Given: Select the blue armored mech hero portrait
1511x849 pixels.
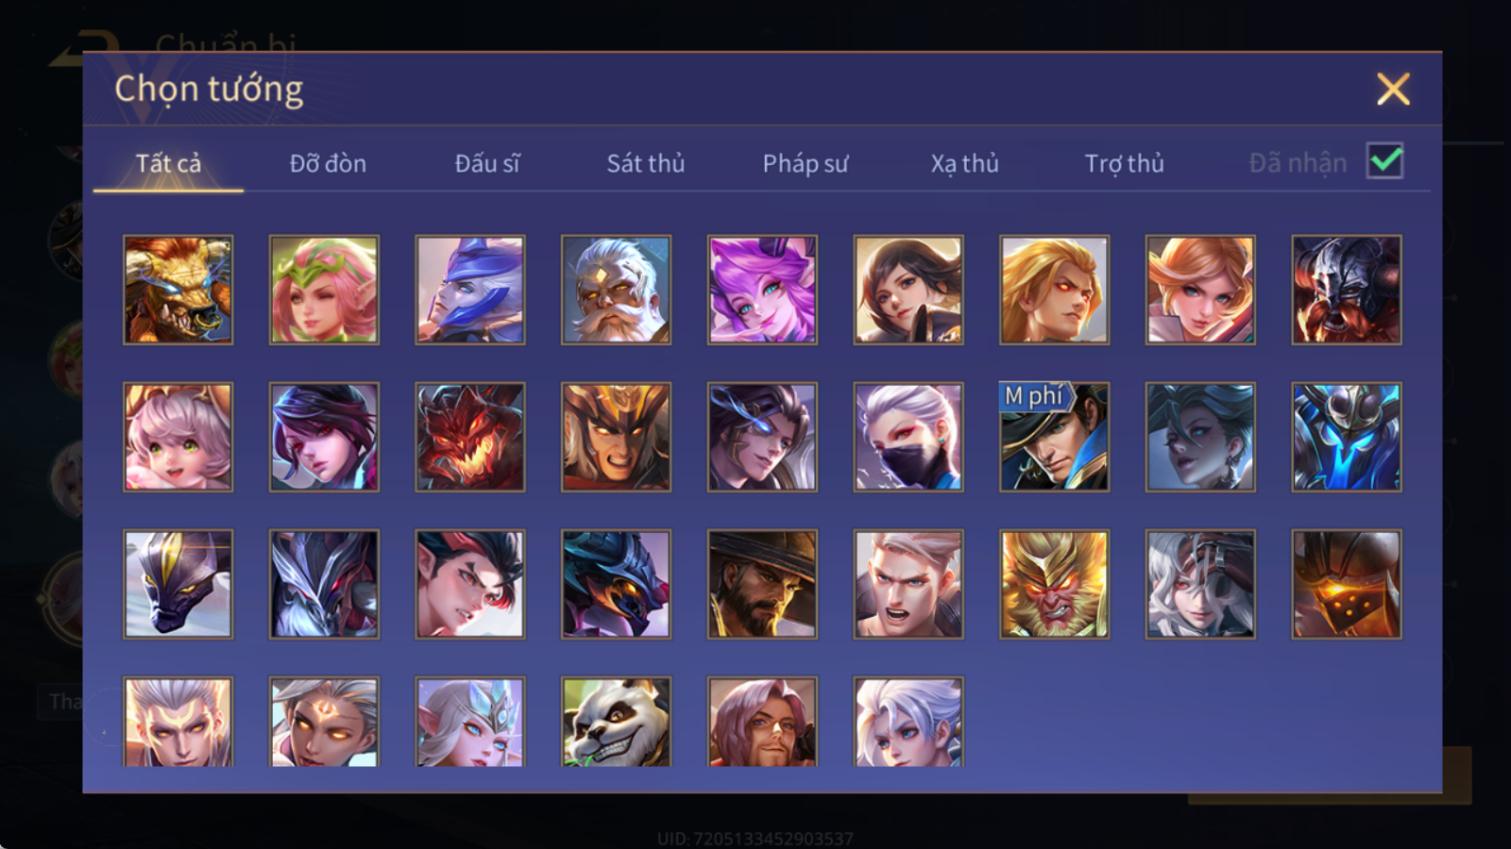Looking at the screenshot, I should tap(1346, 437).
